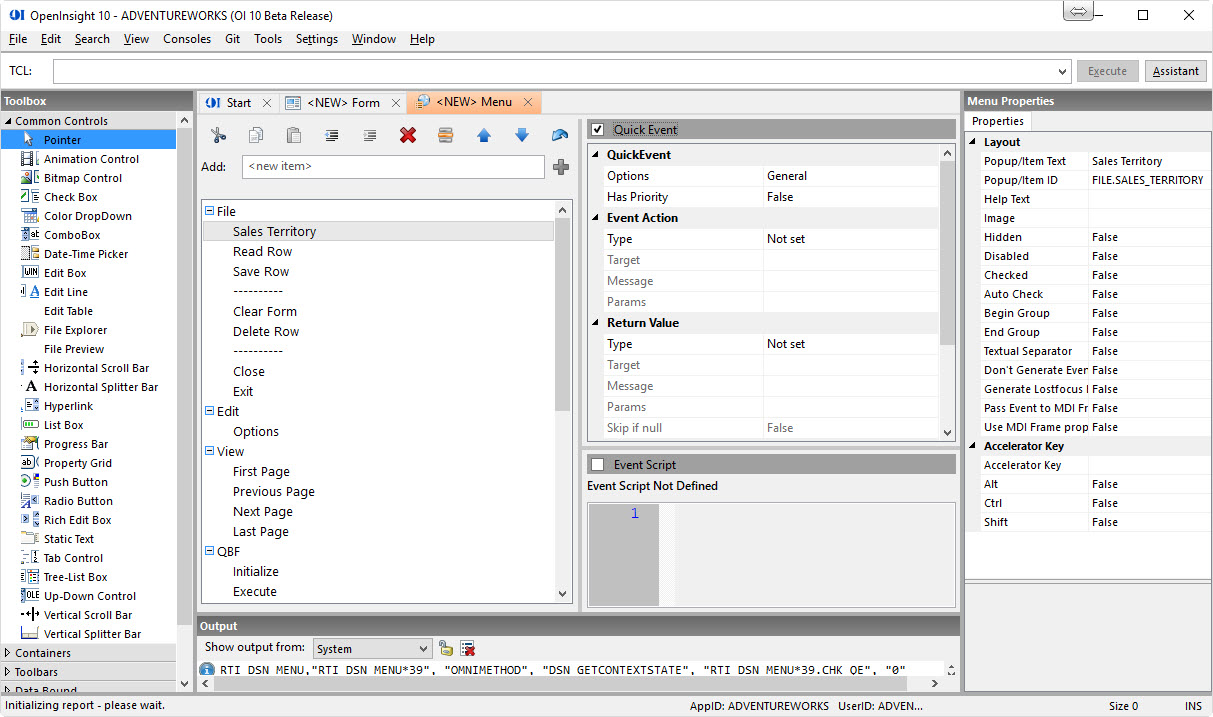Uncheck the Quick Event checkbox
1213x717 pixels.
pyautogui.click(x=598, y=129)
